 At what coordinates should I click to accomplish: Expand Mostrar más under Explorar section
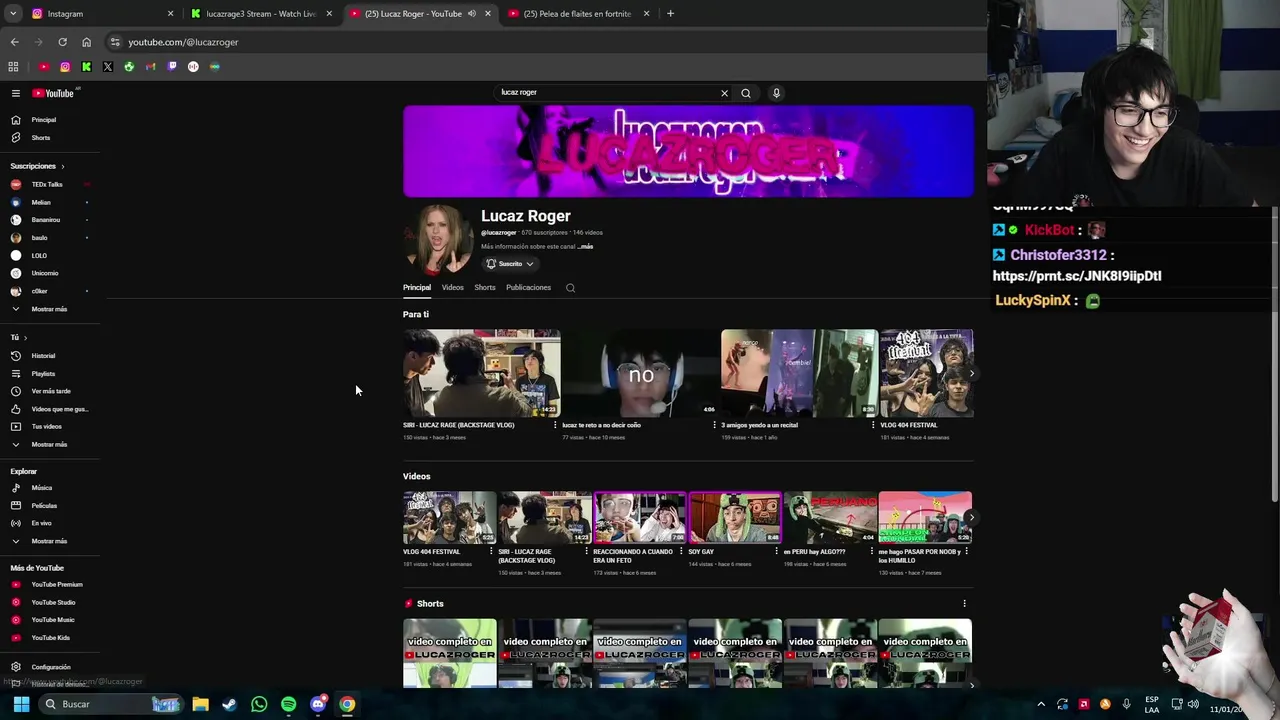(49, 541)
